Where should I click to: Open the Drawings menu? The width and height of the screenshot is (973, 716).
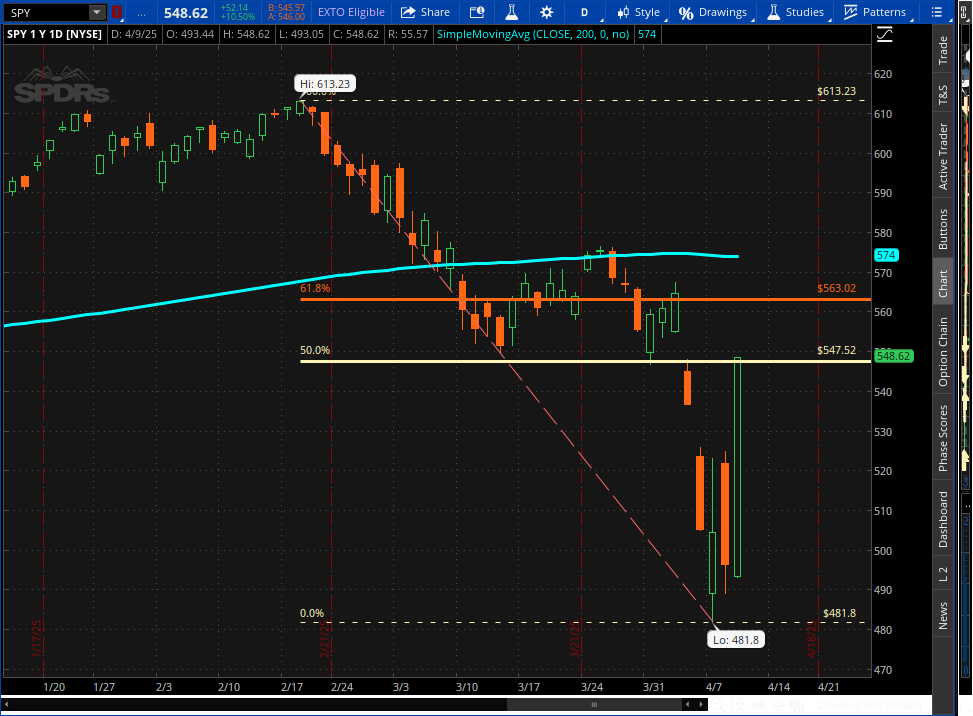click(712, 12)
